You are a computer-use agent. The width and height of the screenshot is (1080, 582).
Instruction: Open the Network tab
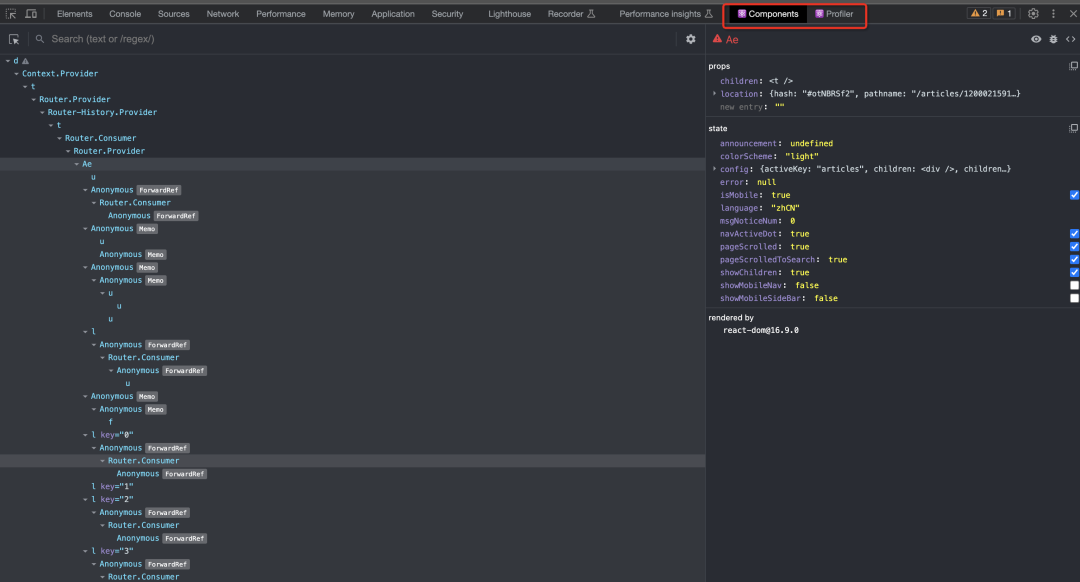tap(222, 14)
